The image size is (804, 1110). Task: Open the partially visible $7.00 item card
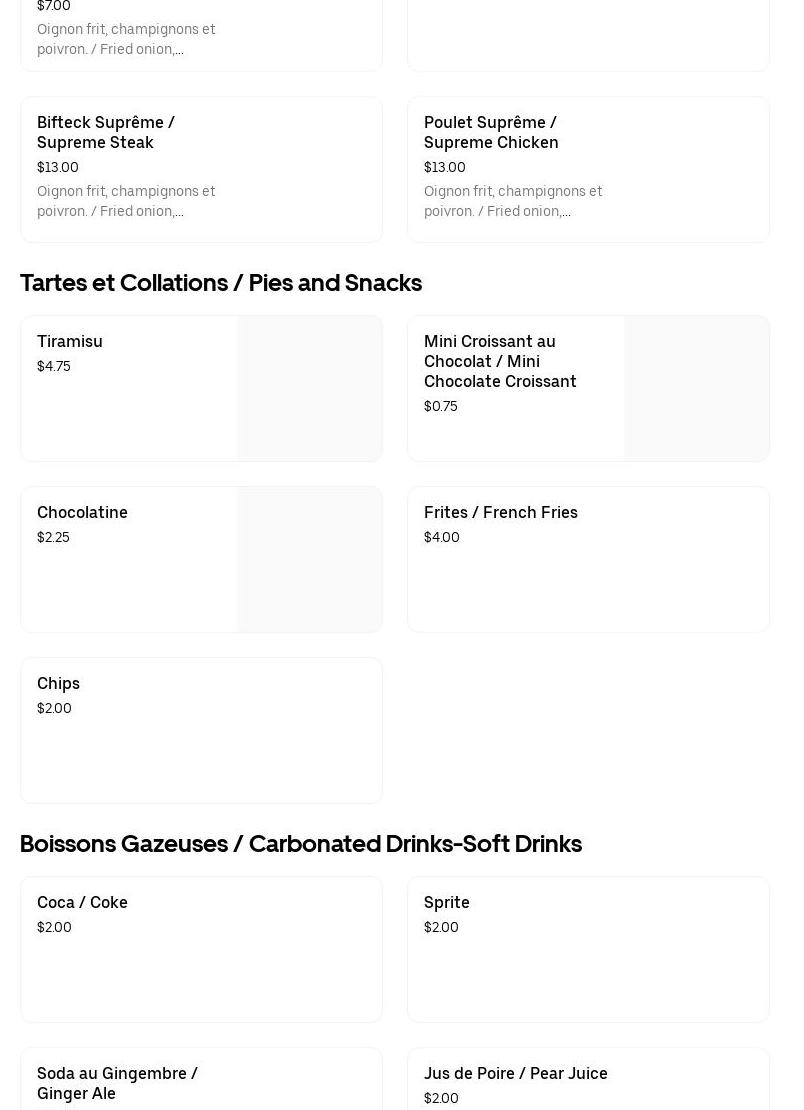click(x=201, y=35)
